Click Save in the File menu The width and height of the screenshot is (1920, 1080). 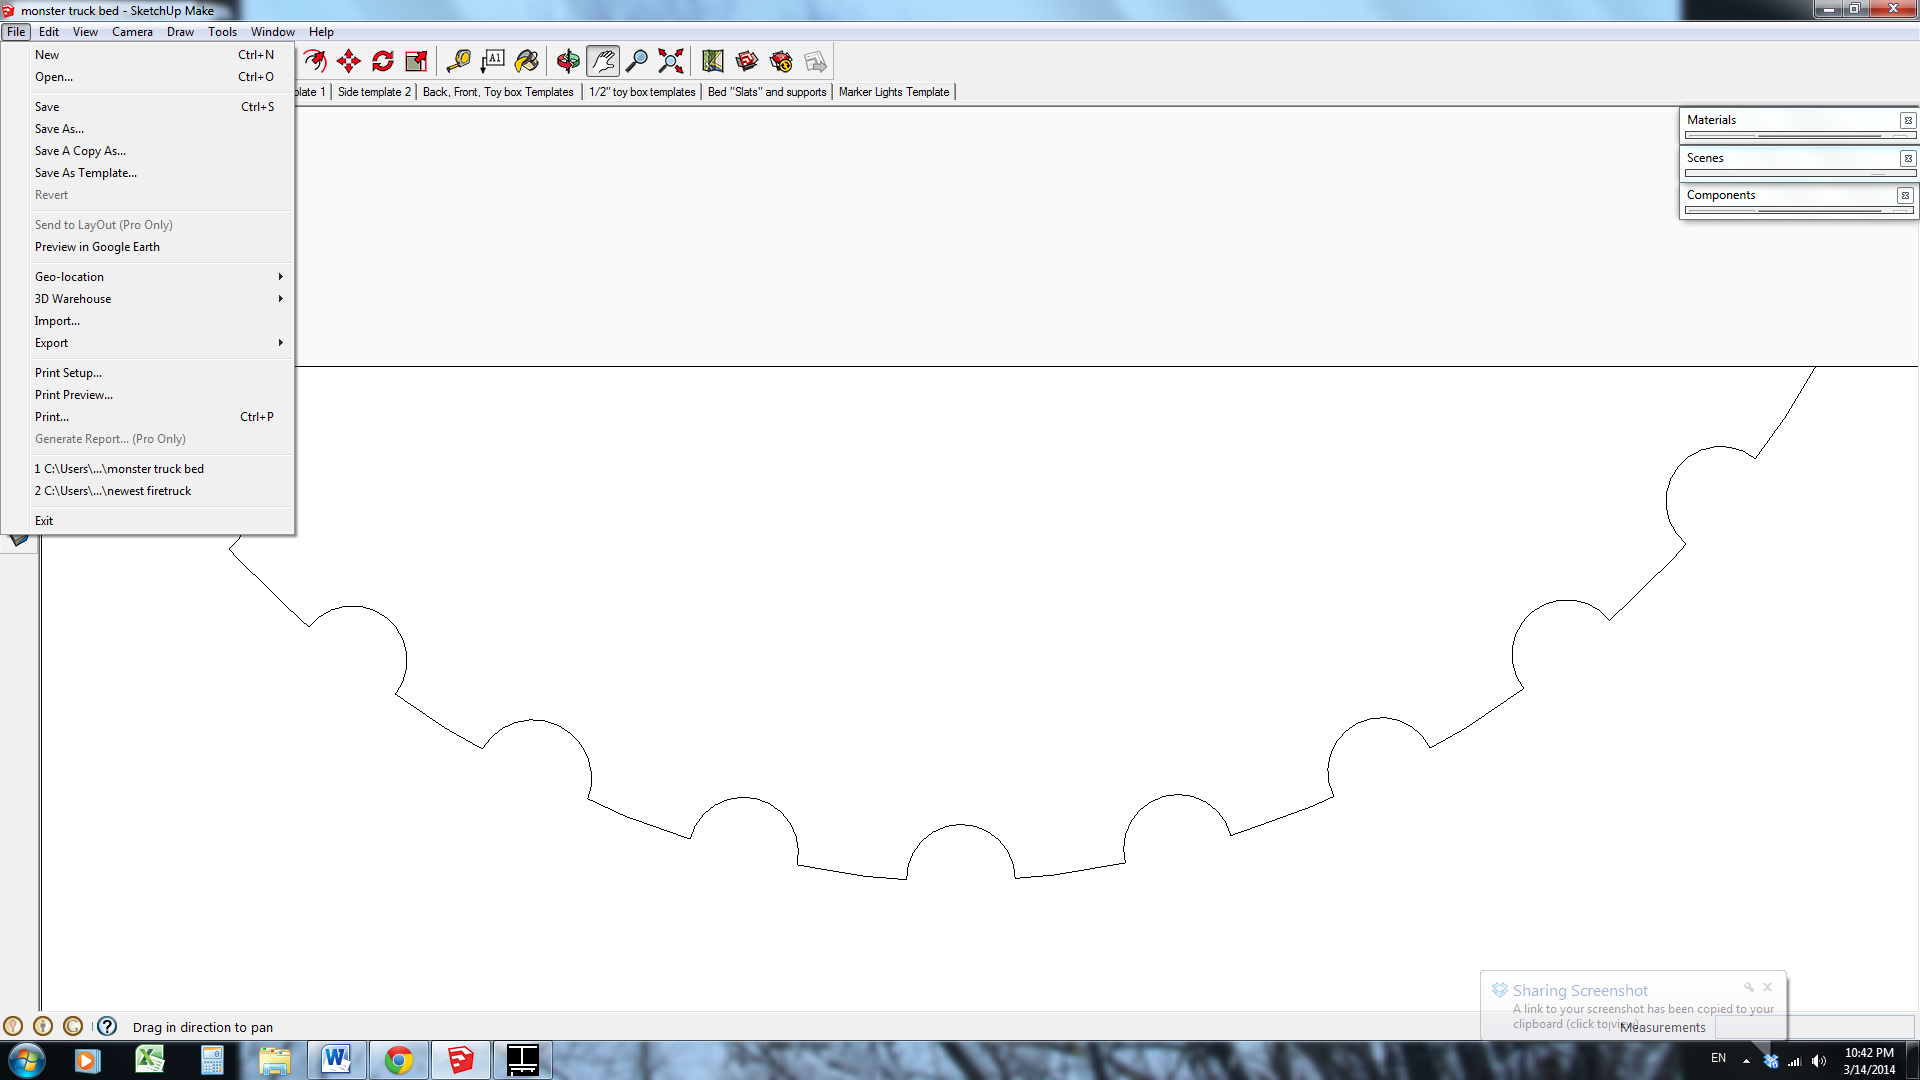click(x=148, y=107)
